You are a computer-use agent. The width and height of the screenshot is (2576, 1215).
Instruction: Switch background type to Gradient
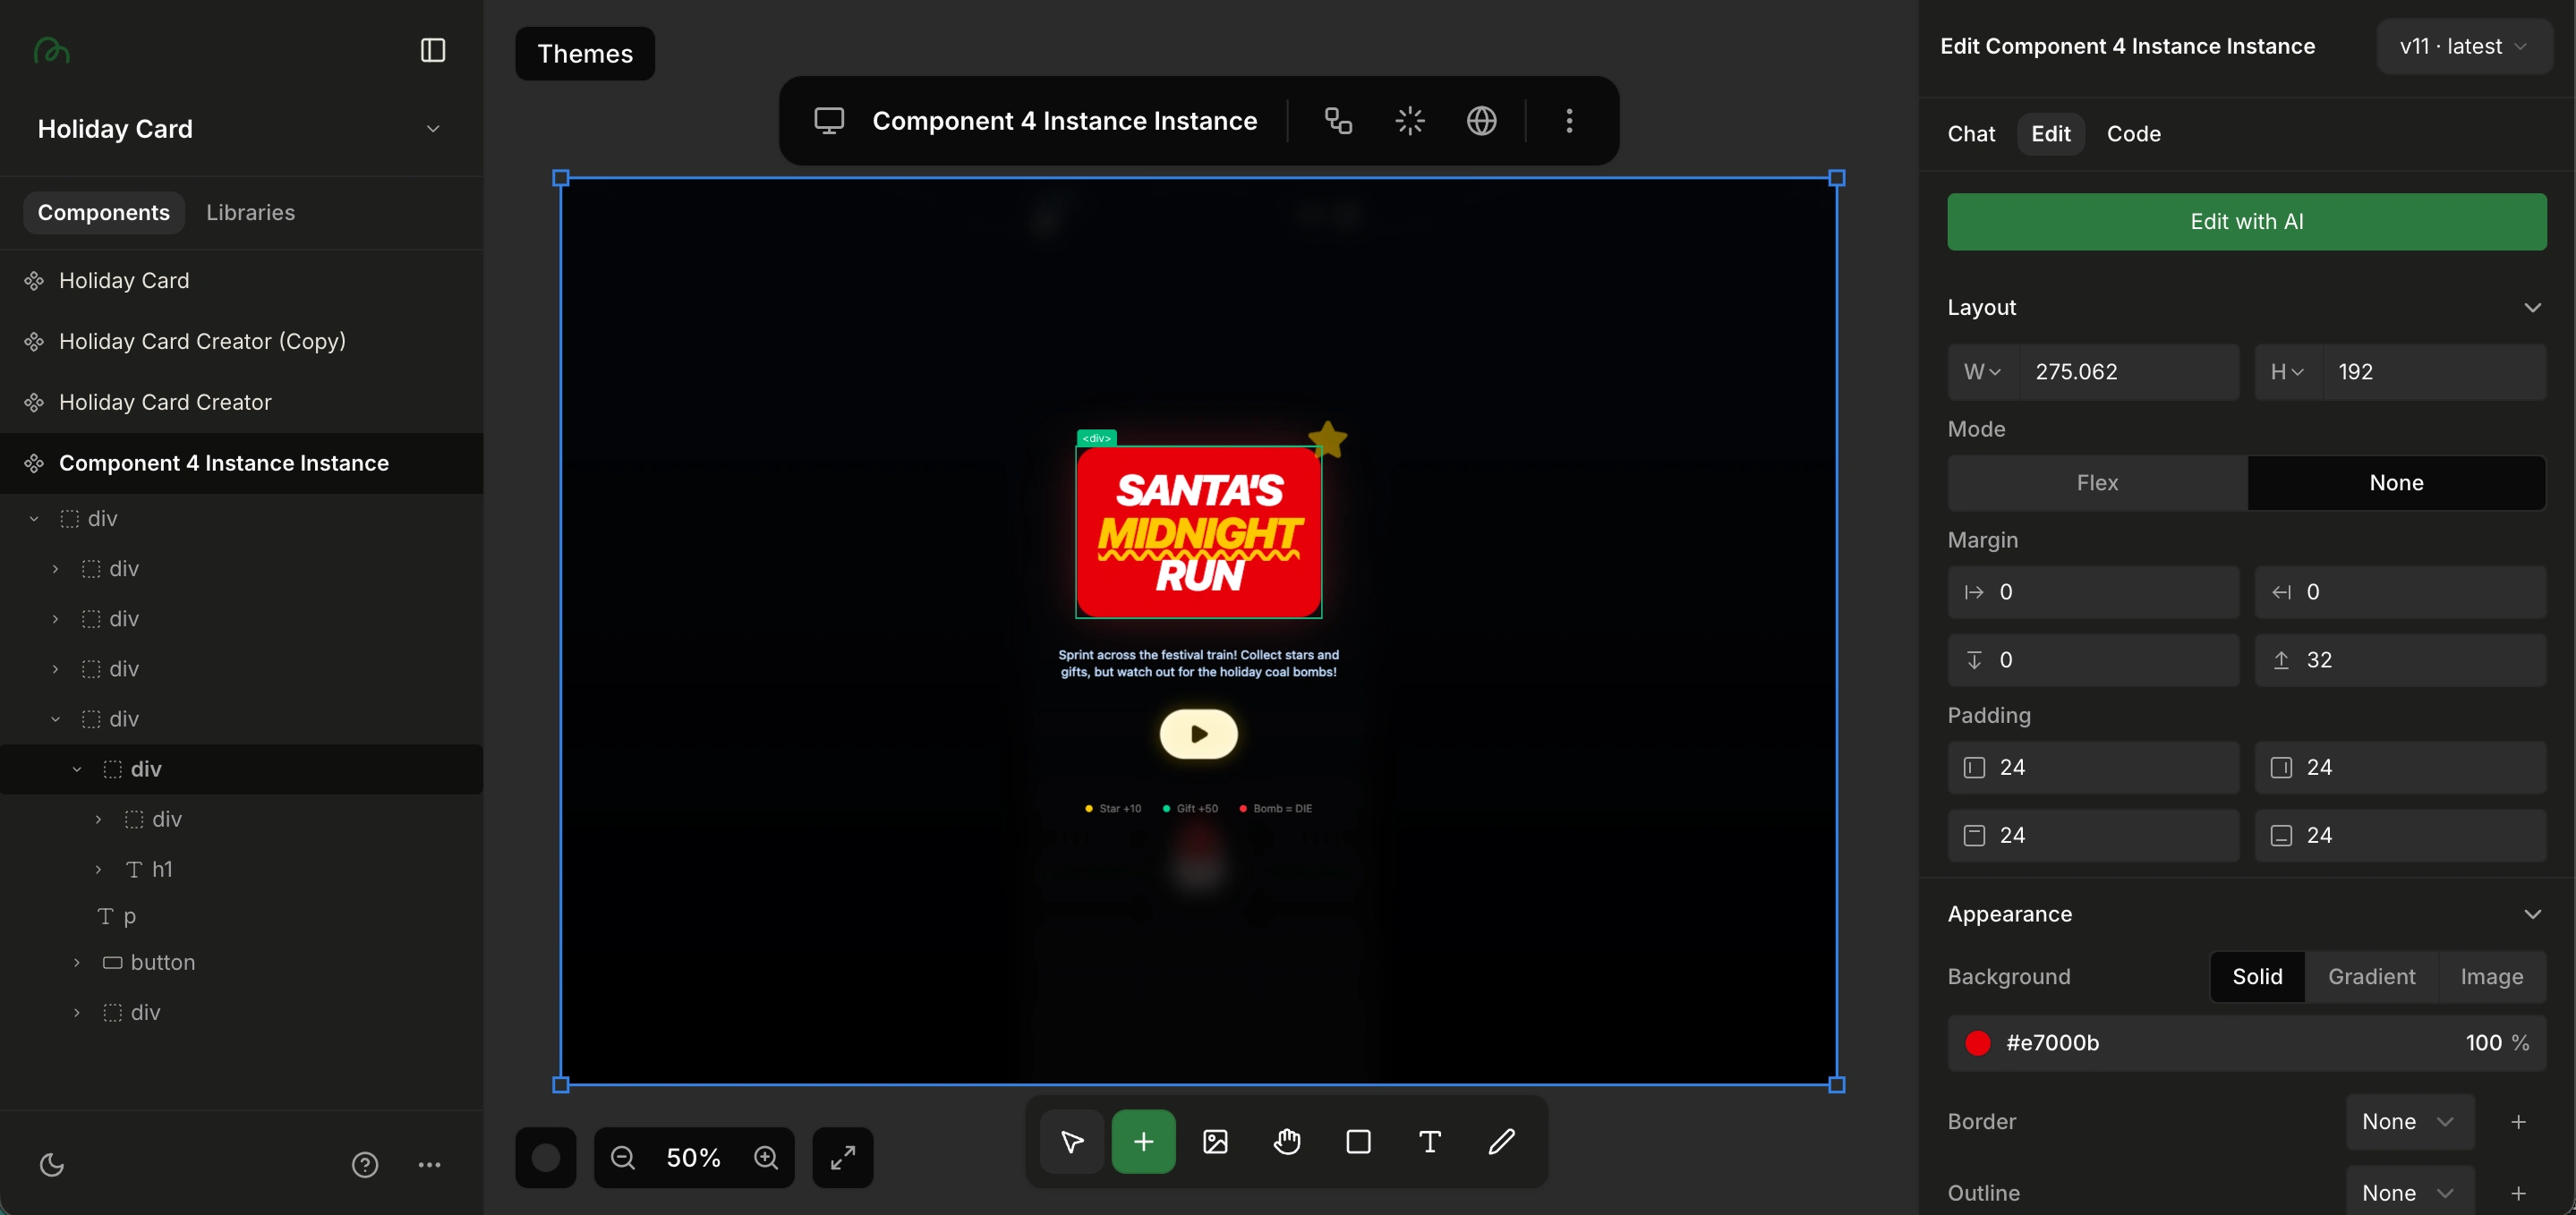(2371, 976)
